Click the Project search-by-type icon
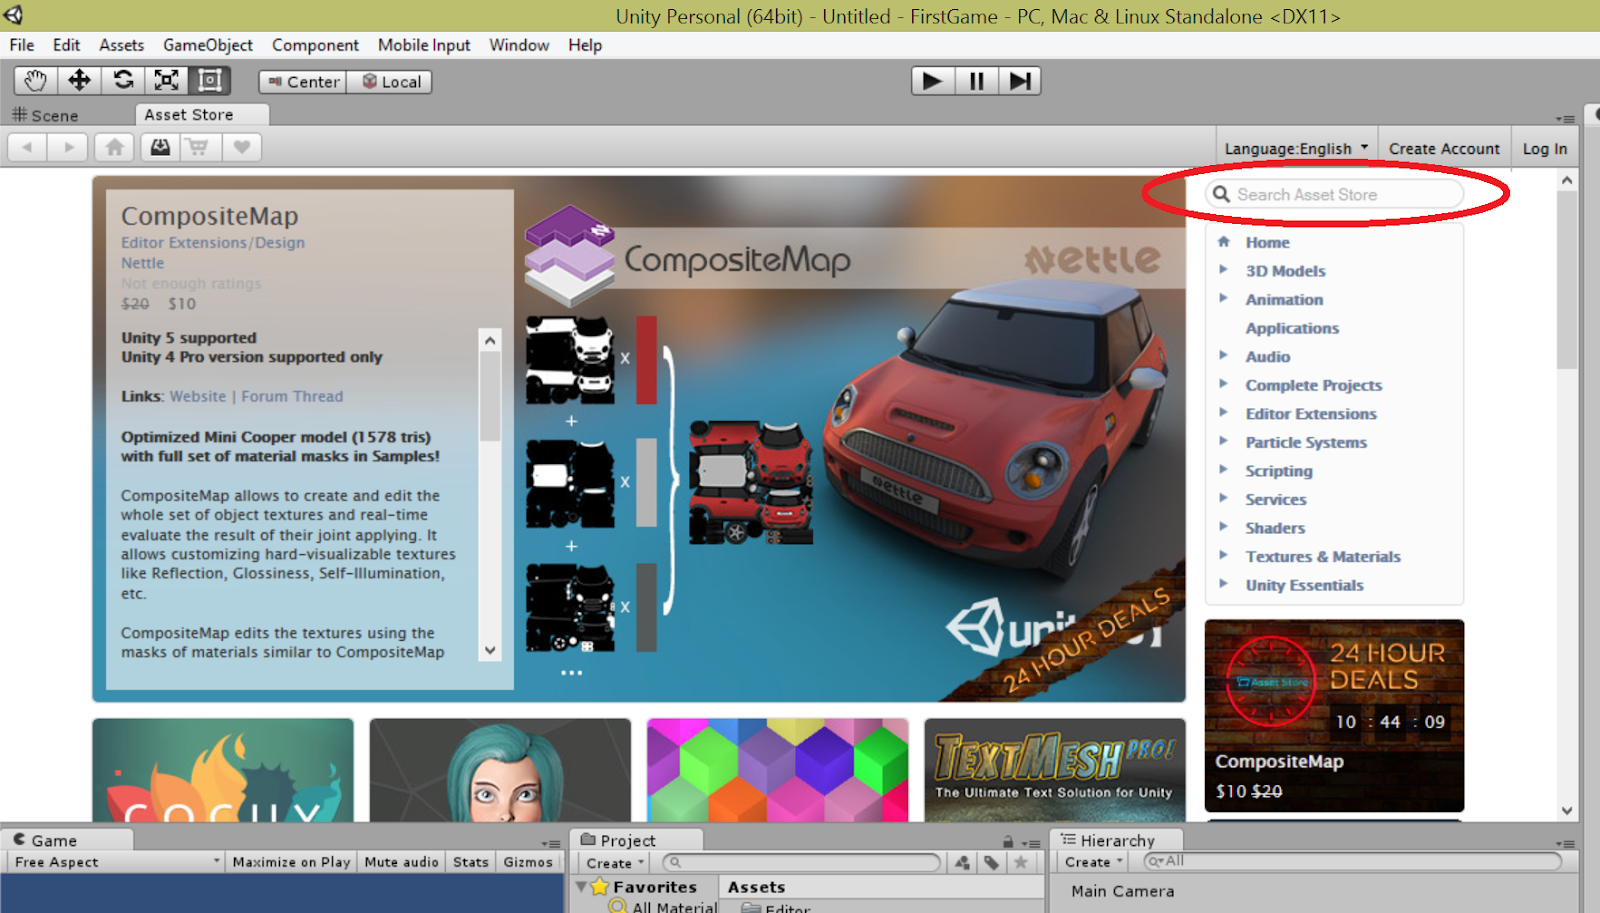1600x913 pixels. (962, 862)
